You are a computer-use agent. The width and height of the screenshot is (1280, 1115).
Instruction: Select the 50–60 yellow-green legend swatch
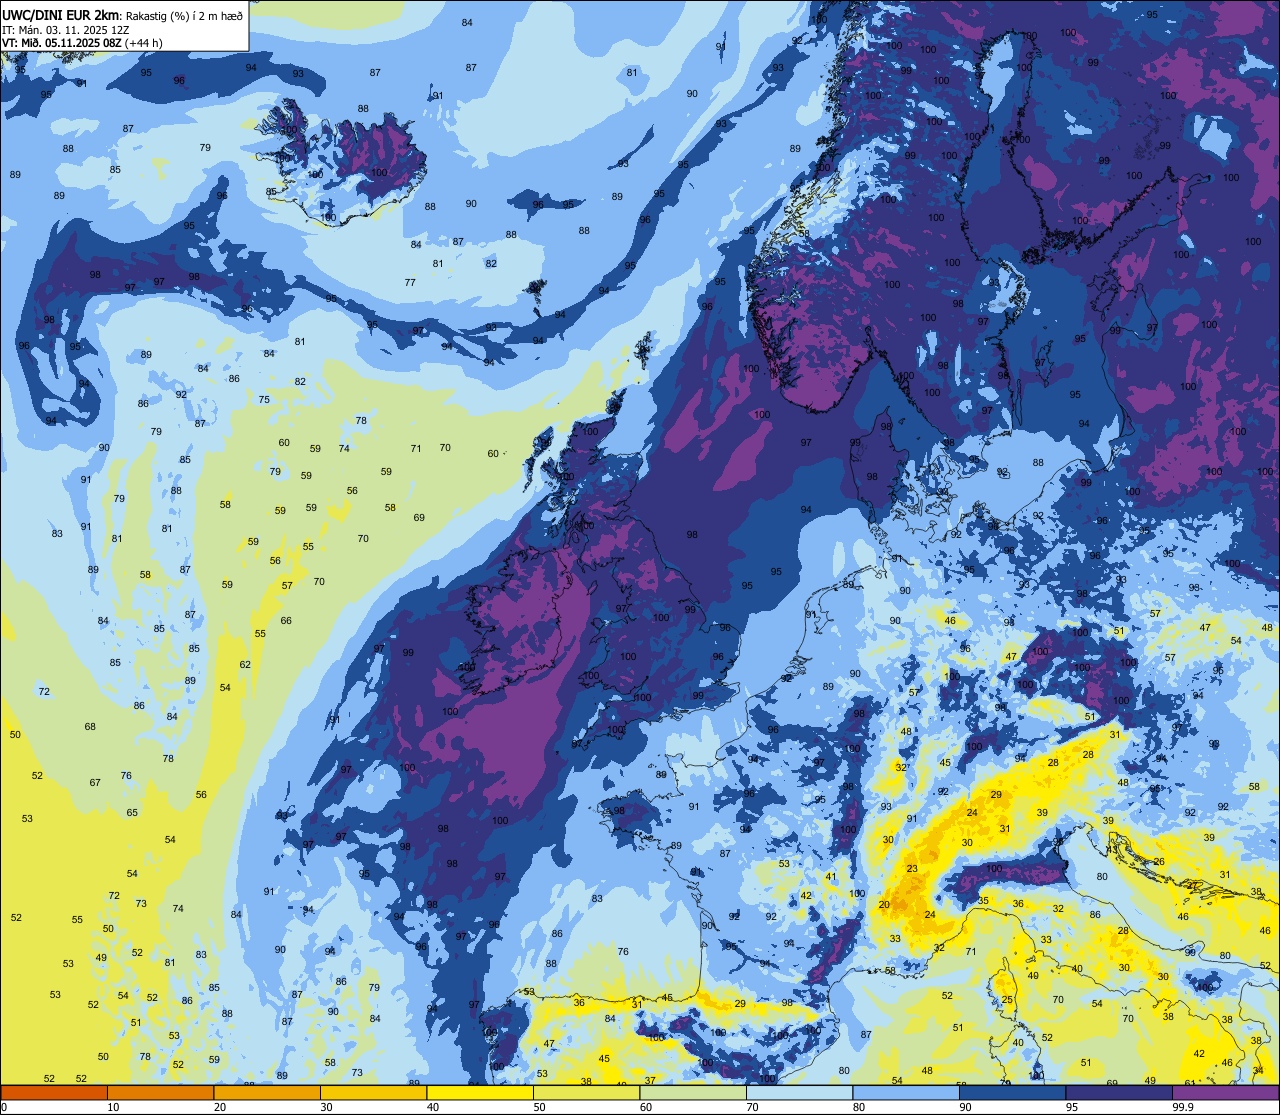(586, 1092)
